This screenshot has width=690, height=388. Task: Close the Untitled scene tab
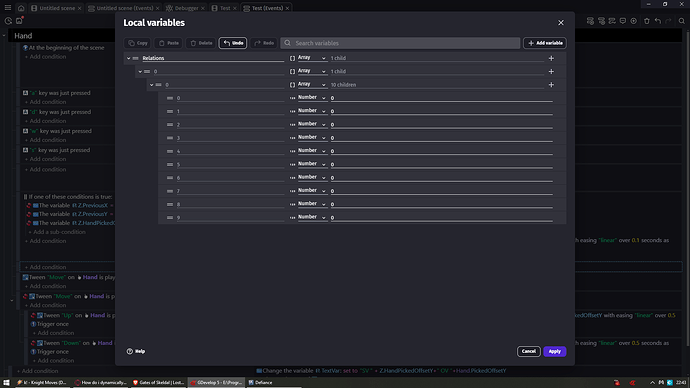79,8
